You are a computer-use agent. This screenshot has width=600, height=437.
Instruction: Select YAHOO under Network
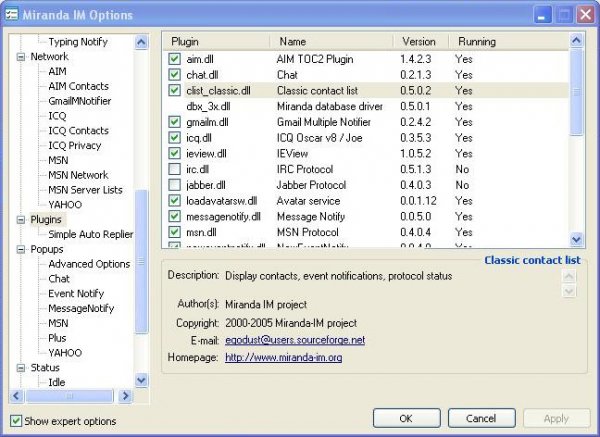65,205
